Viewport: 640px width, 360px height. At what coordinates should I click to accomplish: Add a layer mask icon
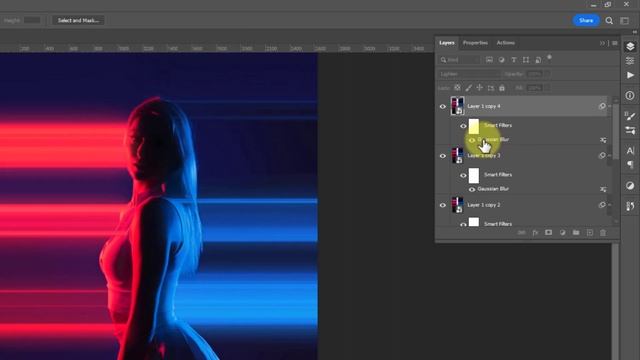(549, 233)
